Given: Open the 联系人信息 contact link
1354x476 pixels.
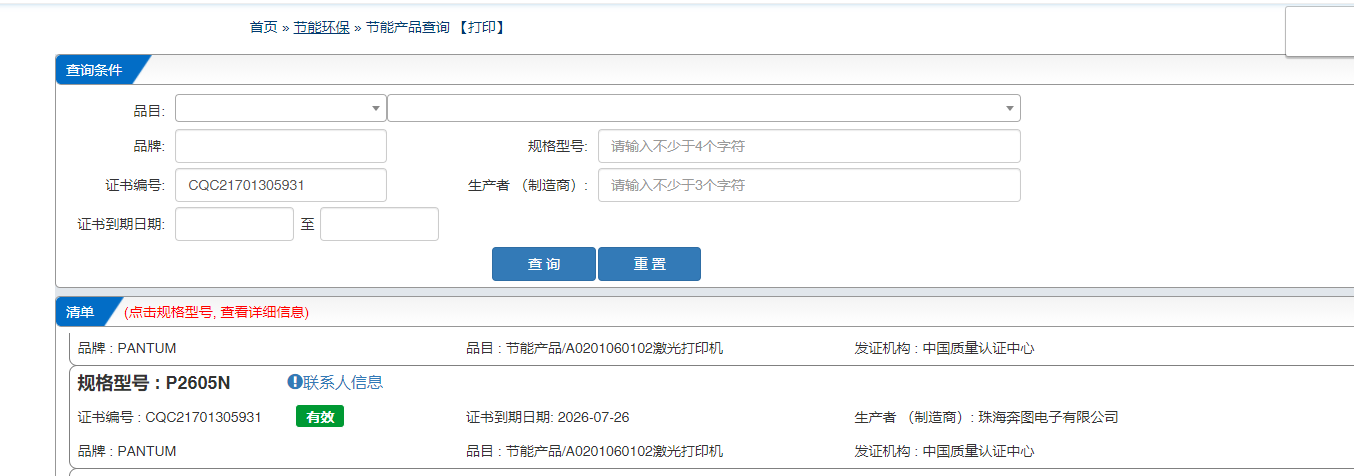Looking at the screenshot, I should tap(343, 382).
